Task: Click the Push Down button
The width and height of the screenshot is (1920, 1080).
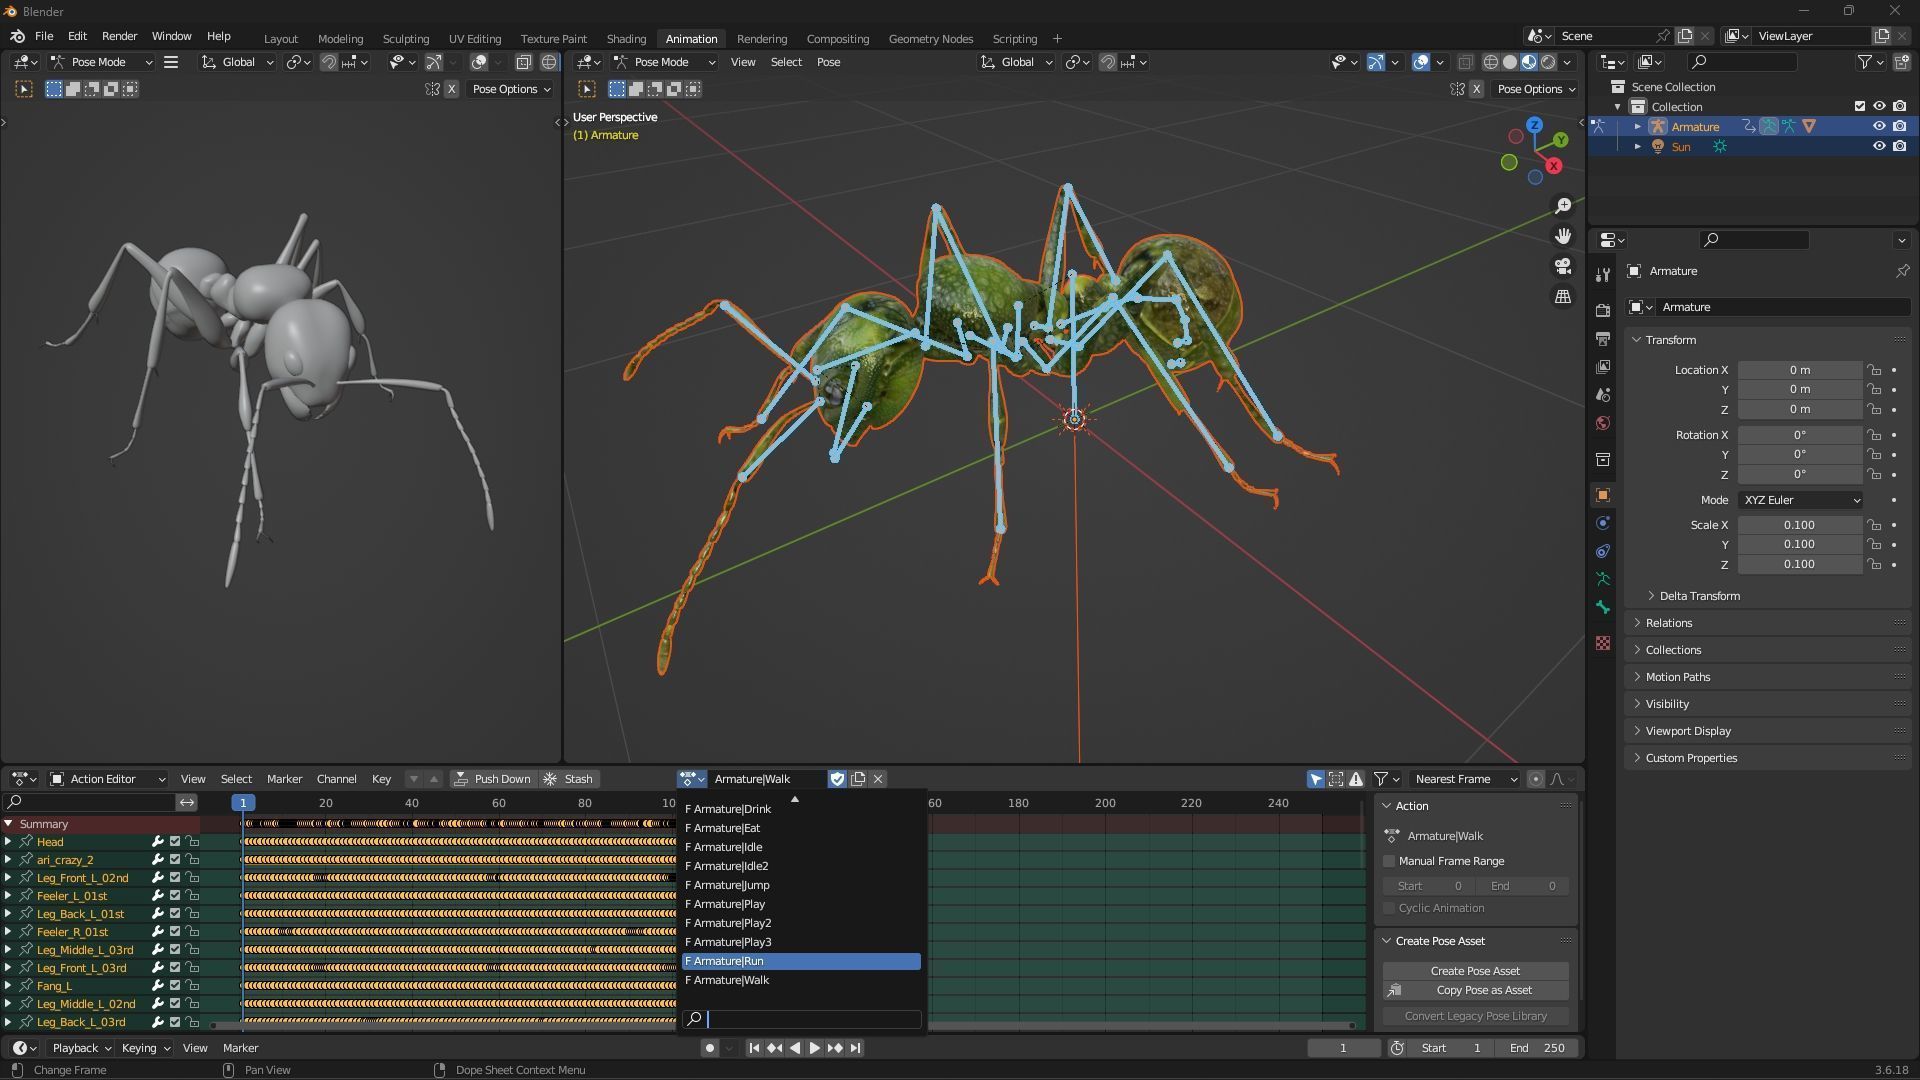Action: [492, 779]
